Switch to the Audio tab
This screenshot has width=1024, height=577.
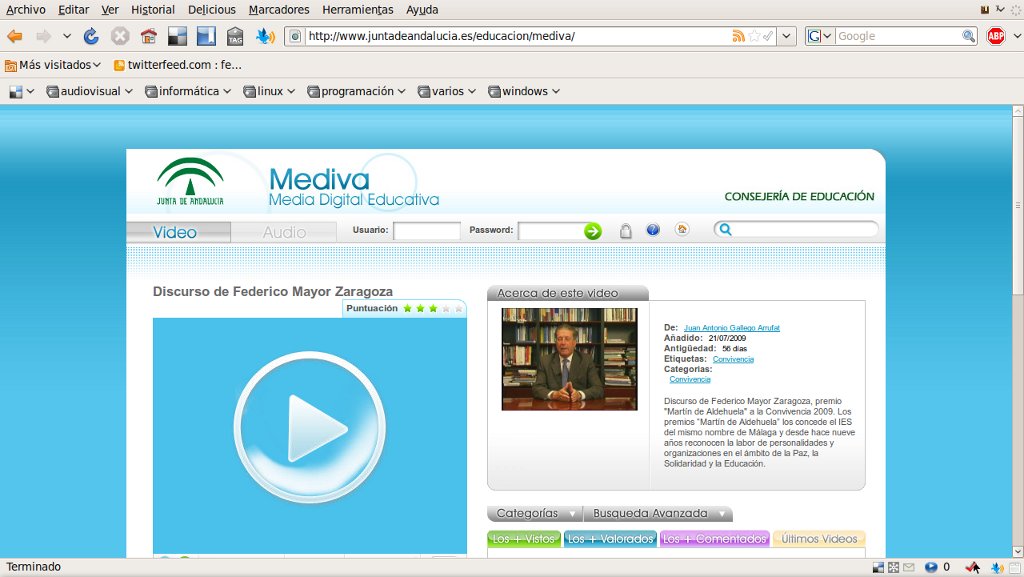(284, 232)
